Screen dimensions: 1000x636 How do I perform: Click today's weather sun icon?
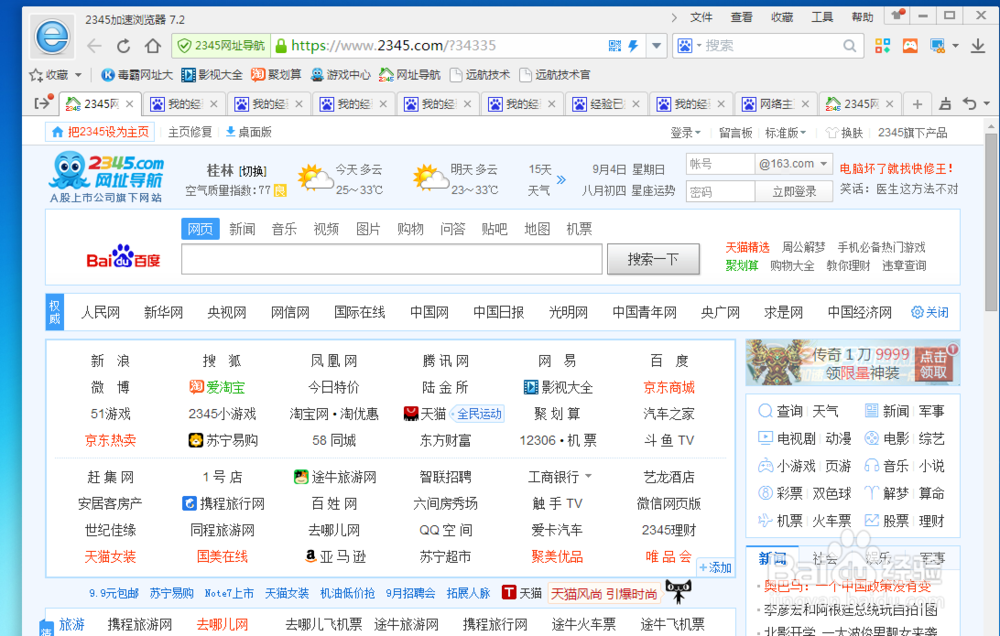pos(315,179)
